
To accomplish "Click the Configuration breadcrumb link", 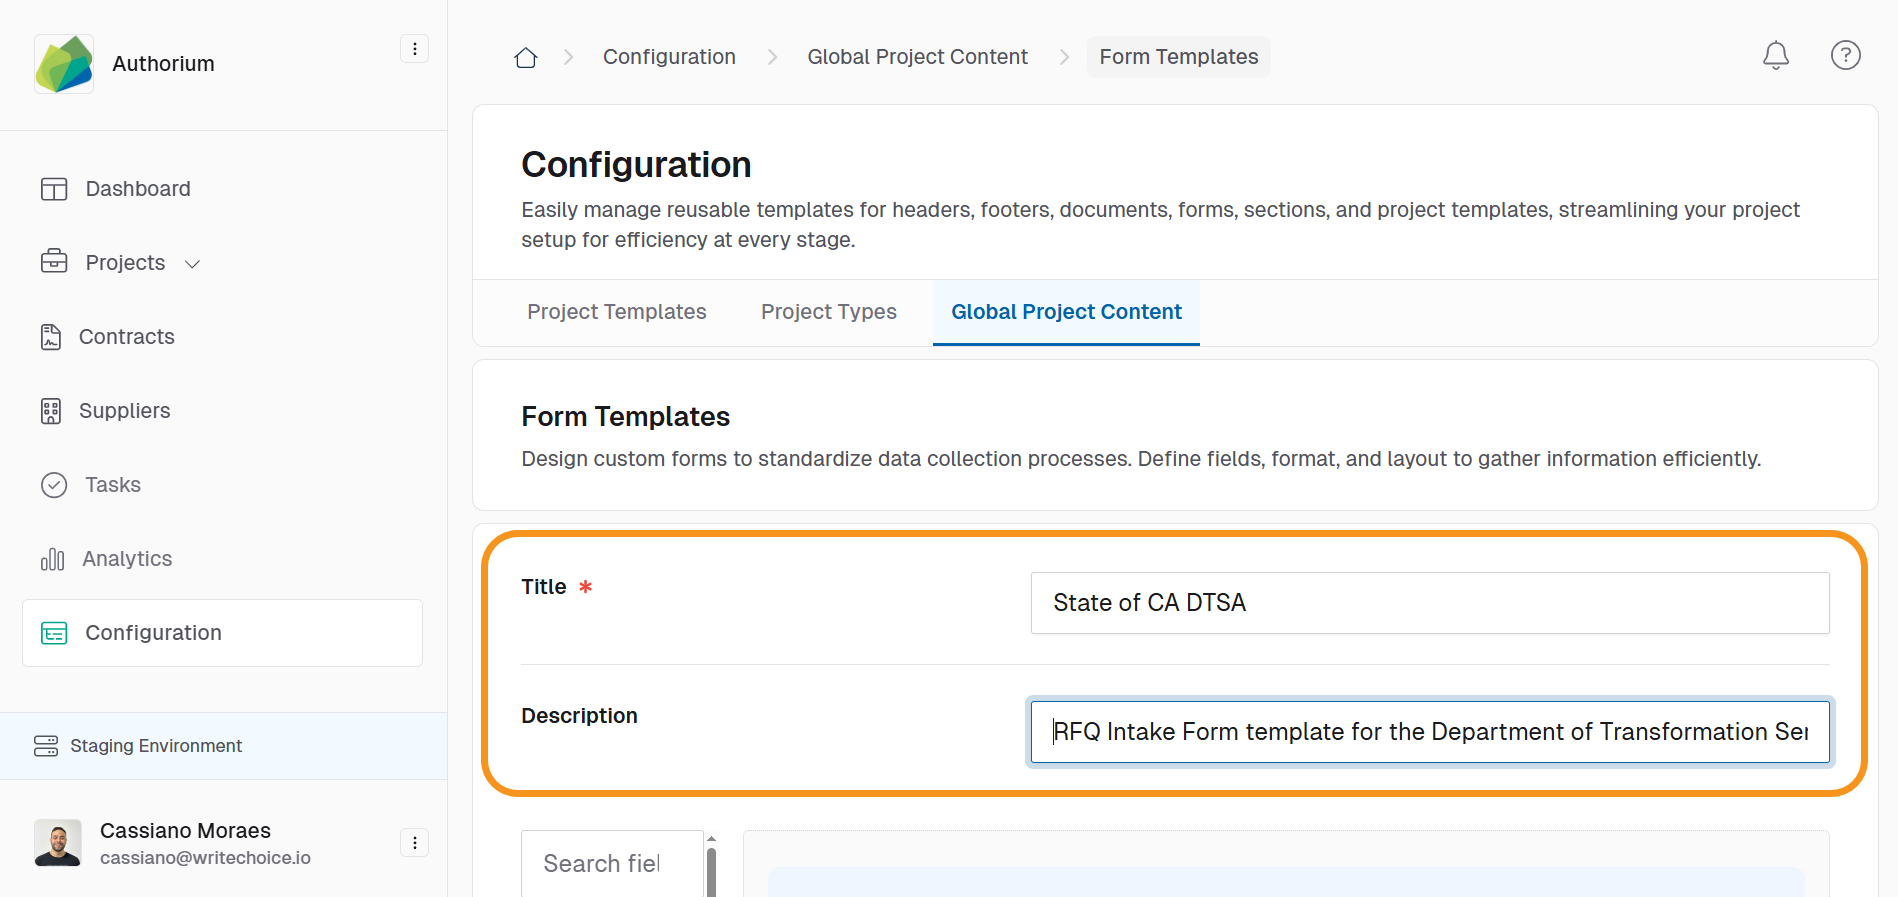I will (669, 57).
